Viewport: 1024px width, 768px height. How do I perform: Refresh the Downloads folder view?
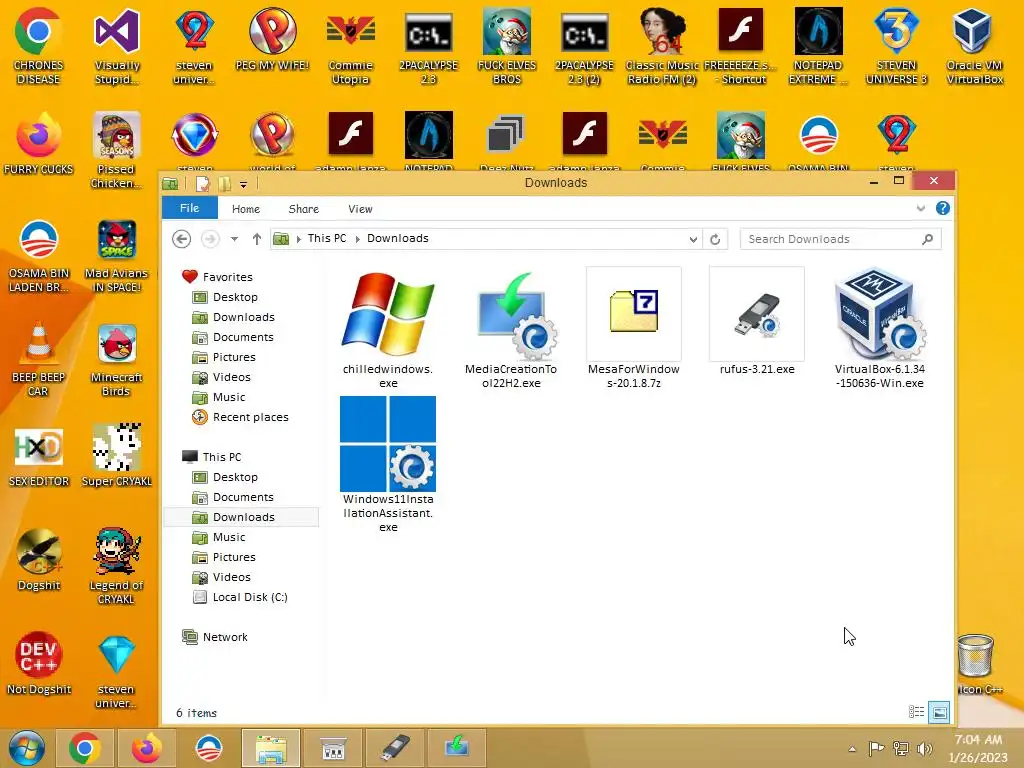pos(715,239)
